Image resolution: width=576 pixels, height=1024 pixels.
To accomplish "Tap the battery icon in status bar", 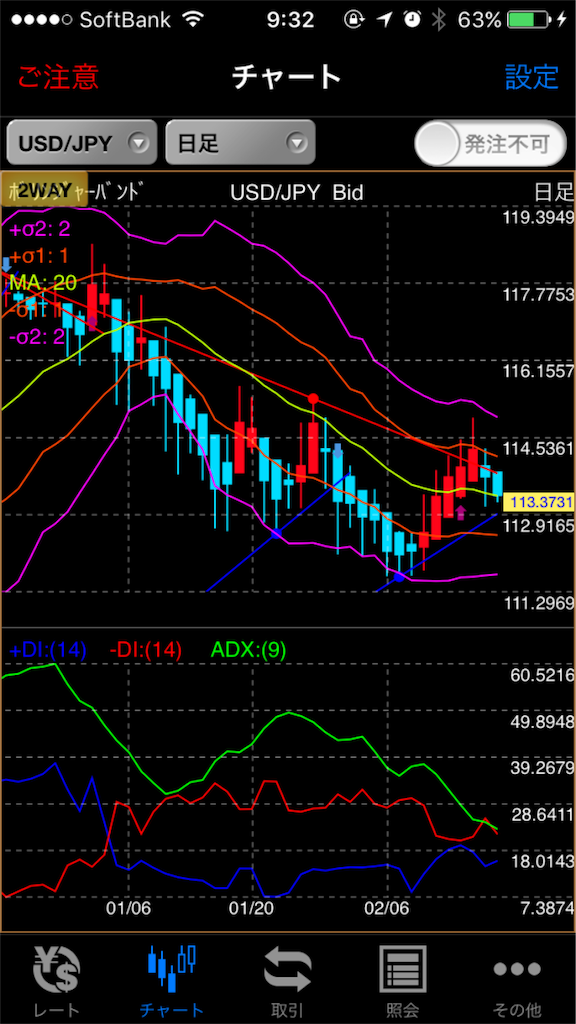I will (x=528, y=20).
